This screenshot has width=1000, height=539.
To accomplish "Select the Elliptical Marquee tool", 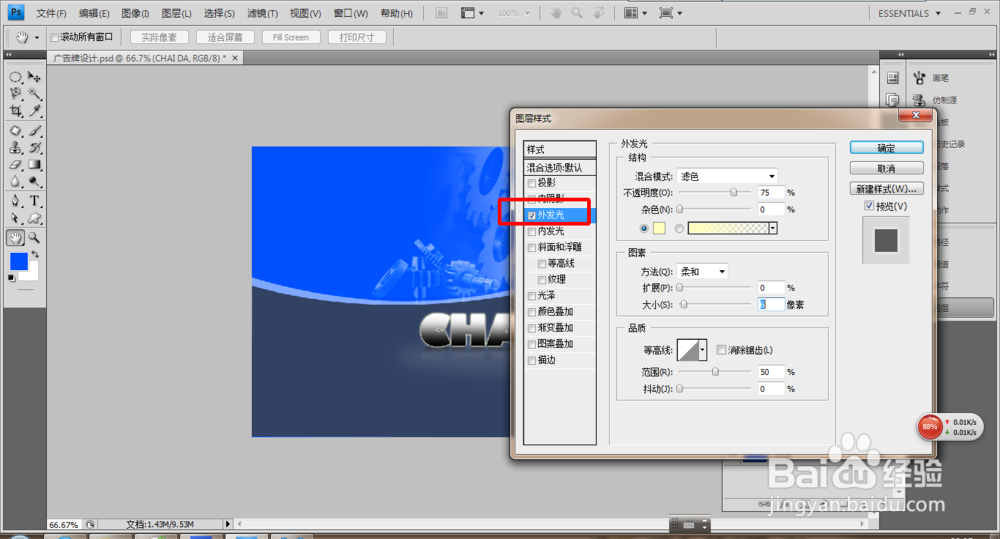I will click(x=15, y=77).
